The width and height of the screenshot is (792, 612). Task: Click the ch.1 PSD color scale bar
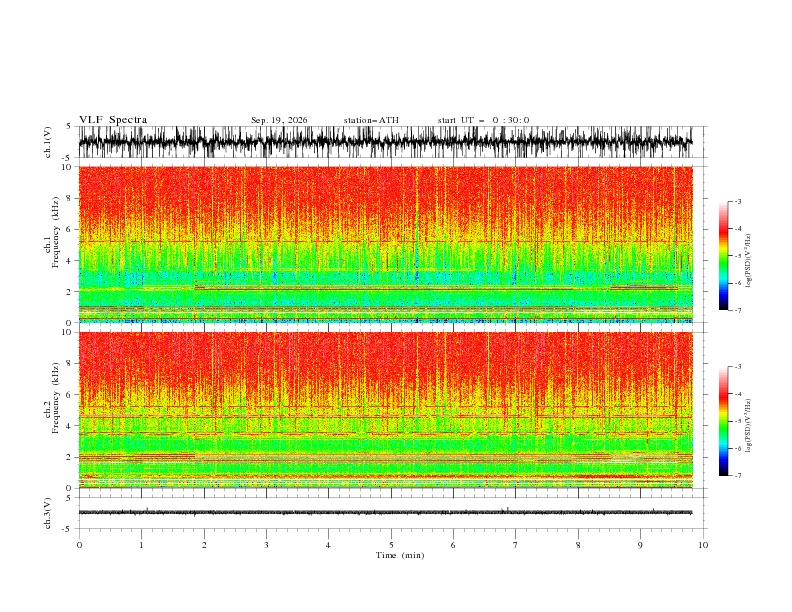[x=723, y=255]
